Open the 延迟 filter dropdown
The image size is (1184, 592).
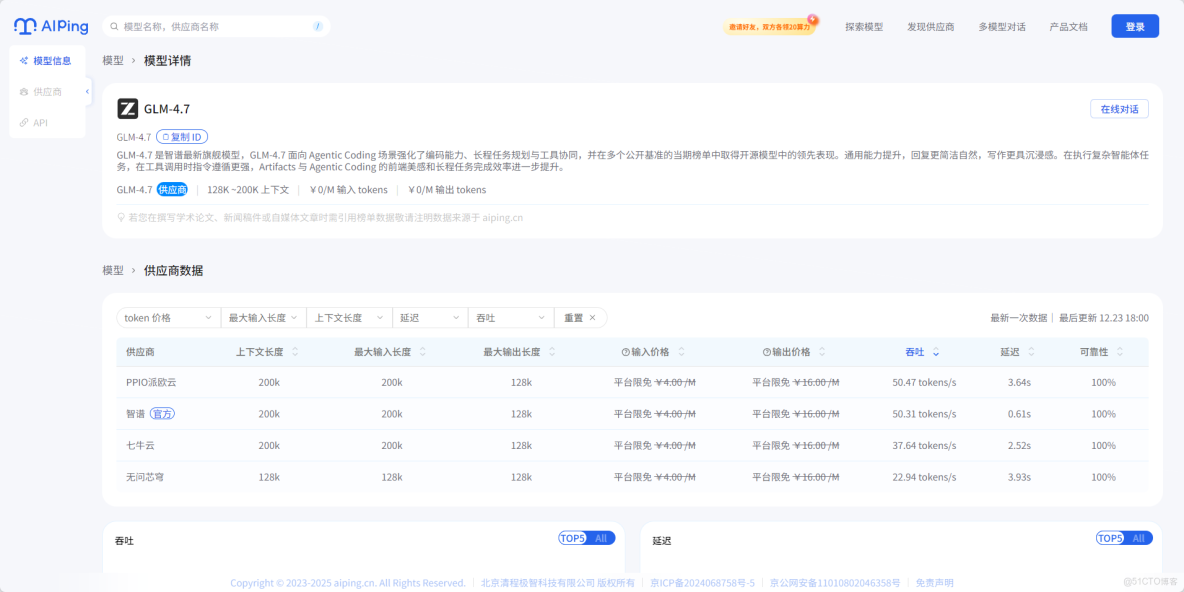tap(430, 317)
